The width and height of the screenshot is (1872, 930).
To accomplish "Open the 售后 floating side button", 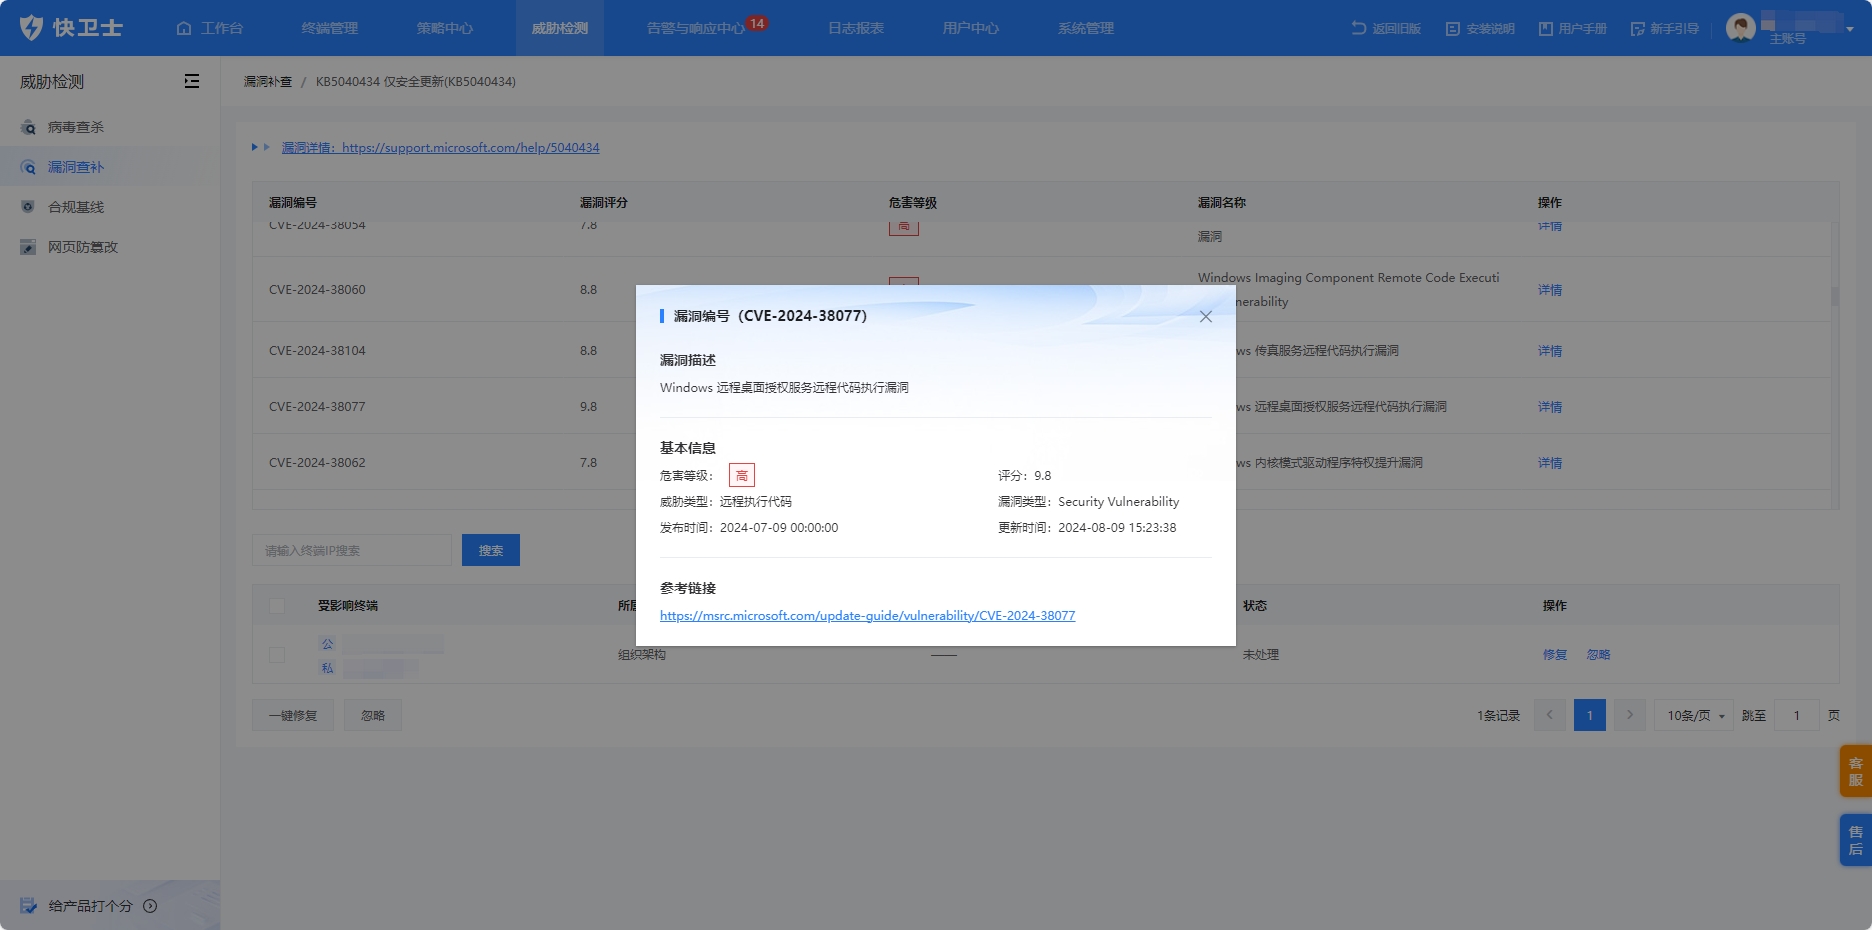I will click(1855, 840).
